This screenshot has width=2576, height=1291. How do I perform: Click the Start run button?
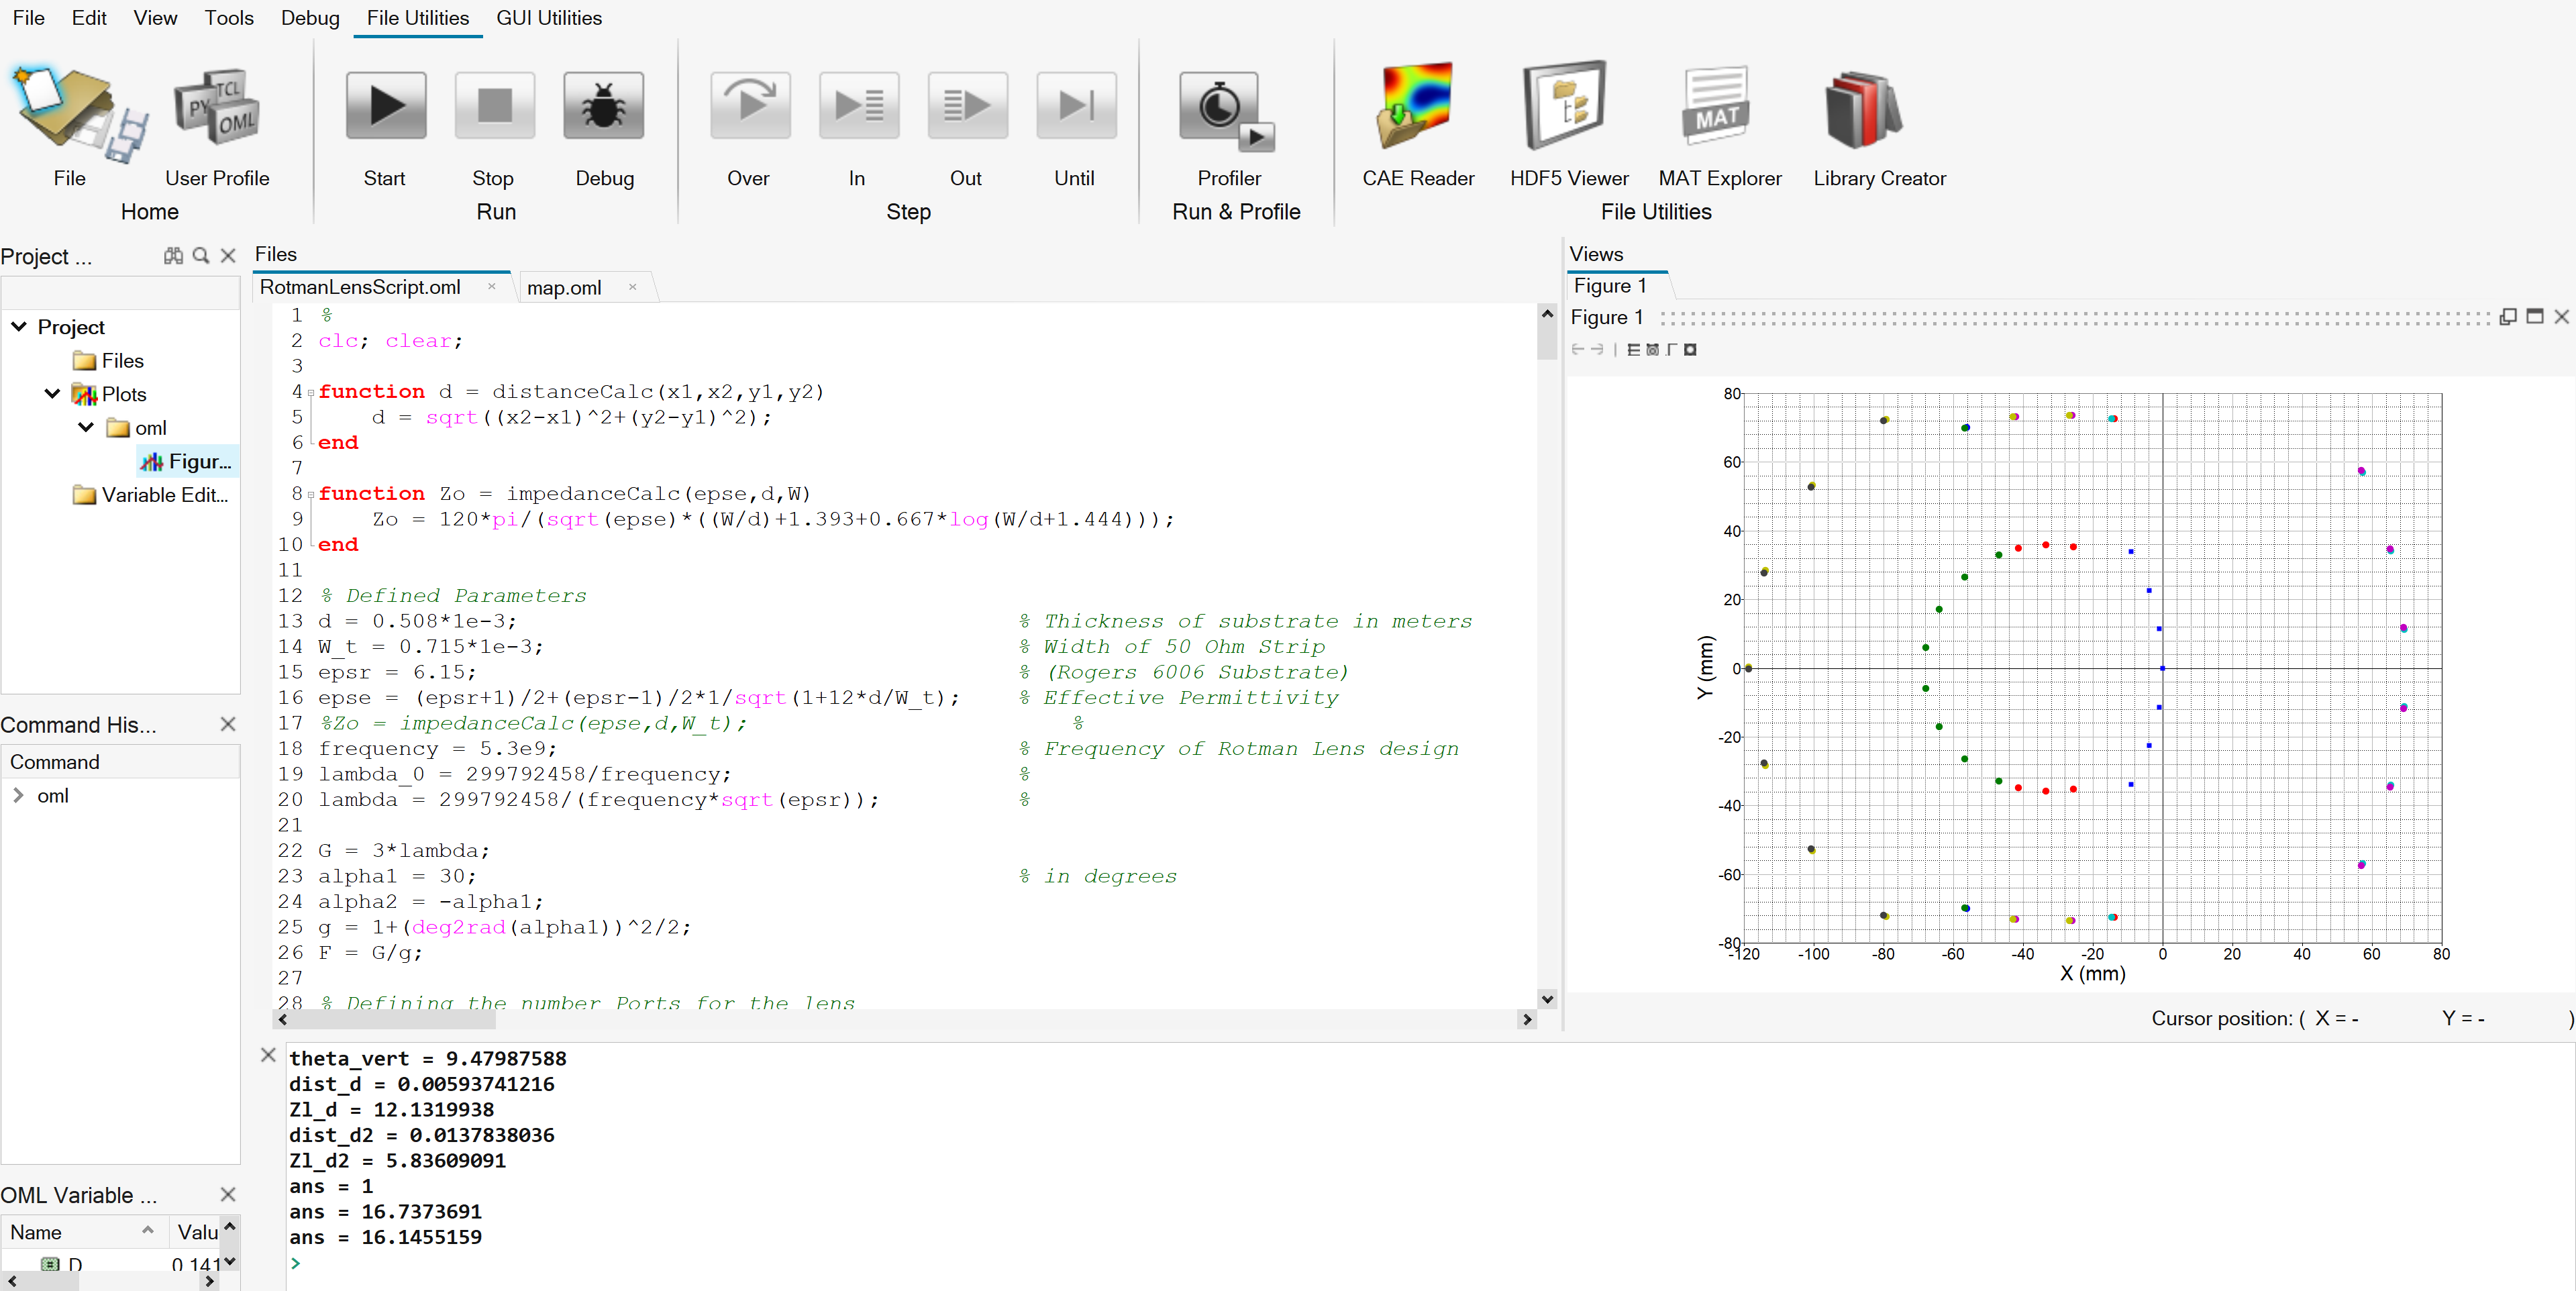[x=385, y=106]
